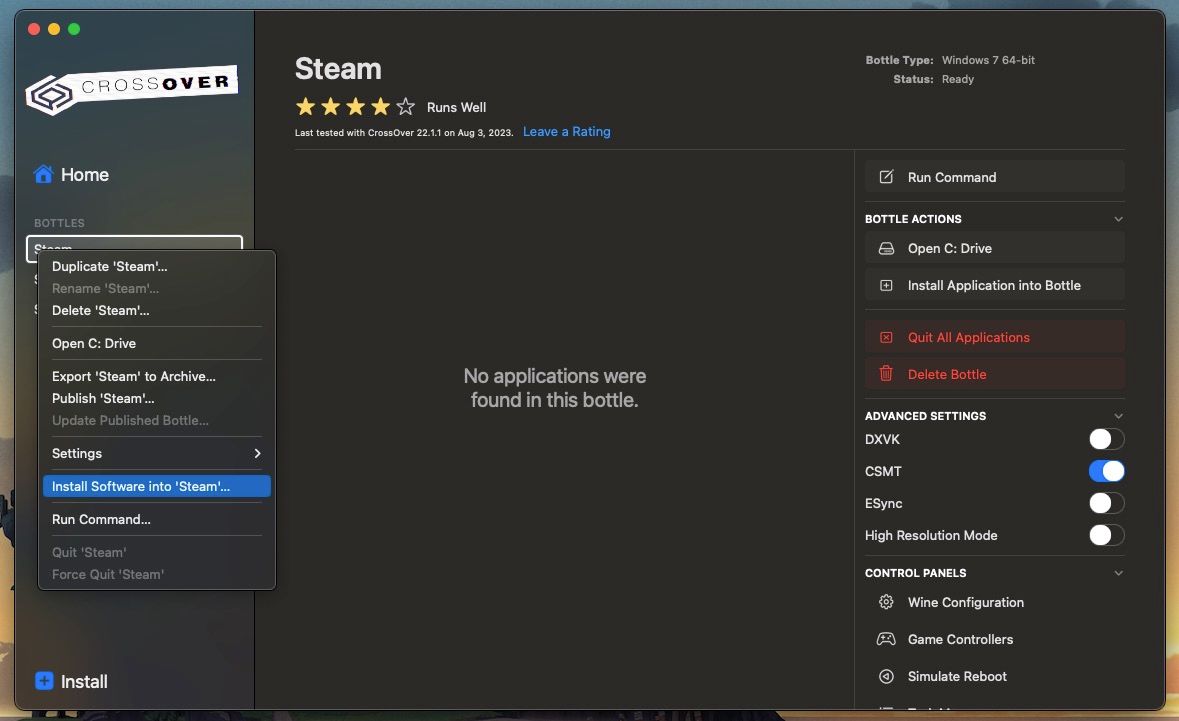
Task: Click the third rating star
Action: coord(356,107)
